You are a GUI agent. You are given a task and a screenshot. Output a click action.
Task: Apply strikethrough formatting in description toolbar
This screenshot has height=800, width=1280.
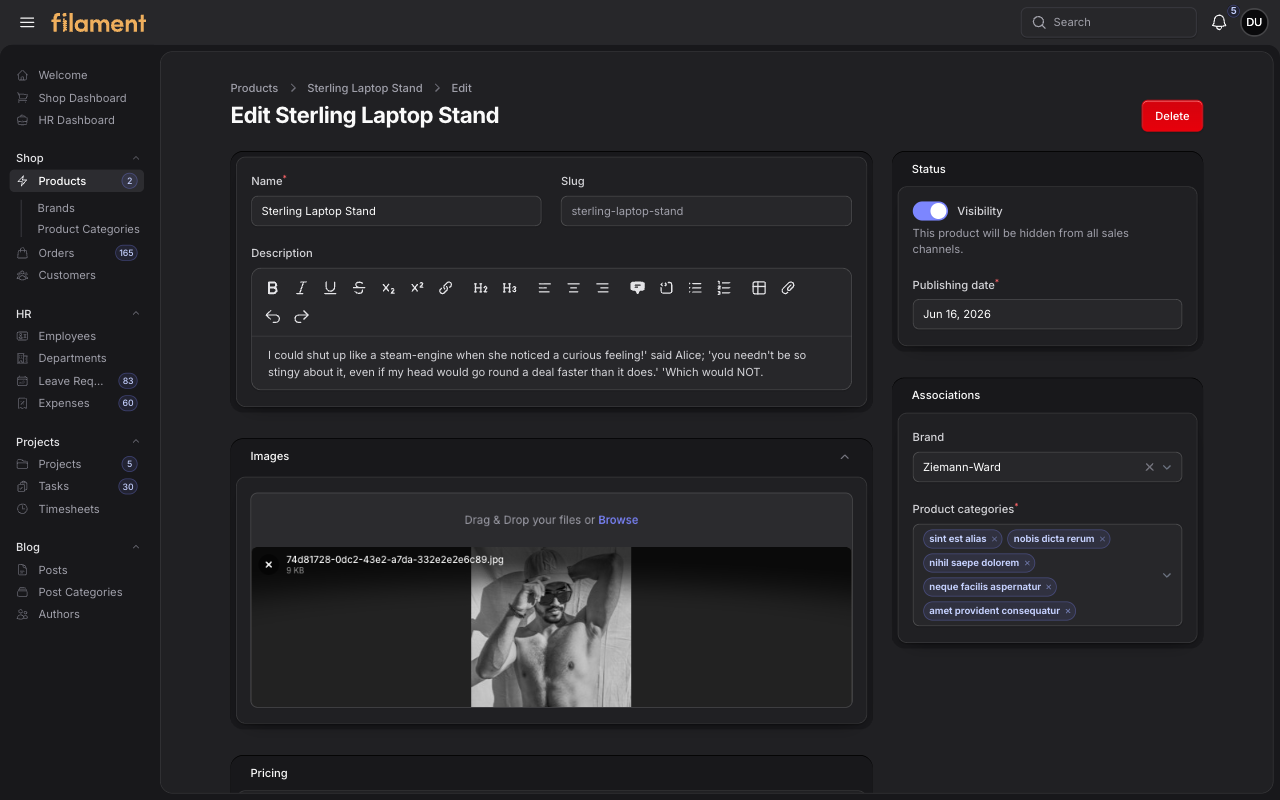tap(359, 288)
